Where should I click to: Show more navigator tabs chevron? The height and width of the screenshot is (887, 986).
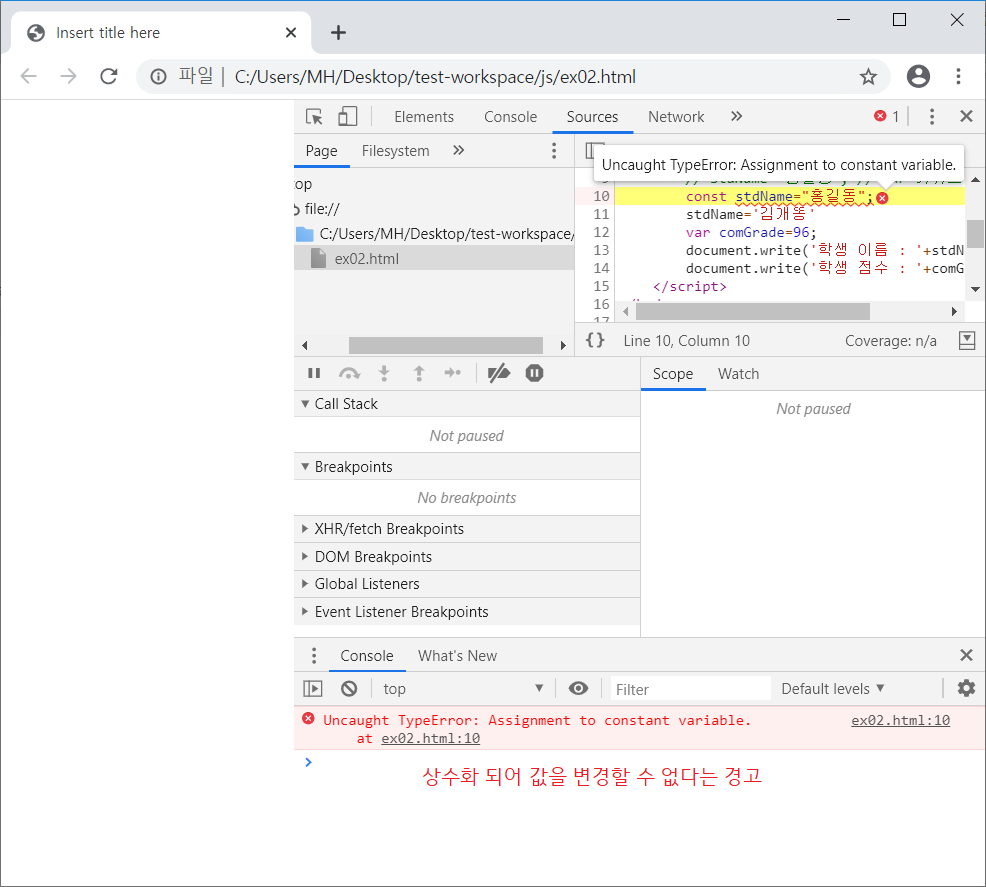[458, 150]
